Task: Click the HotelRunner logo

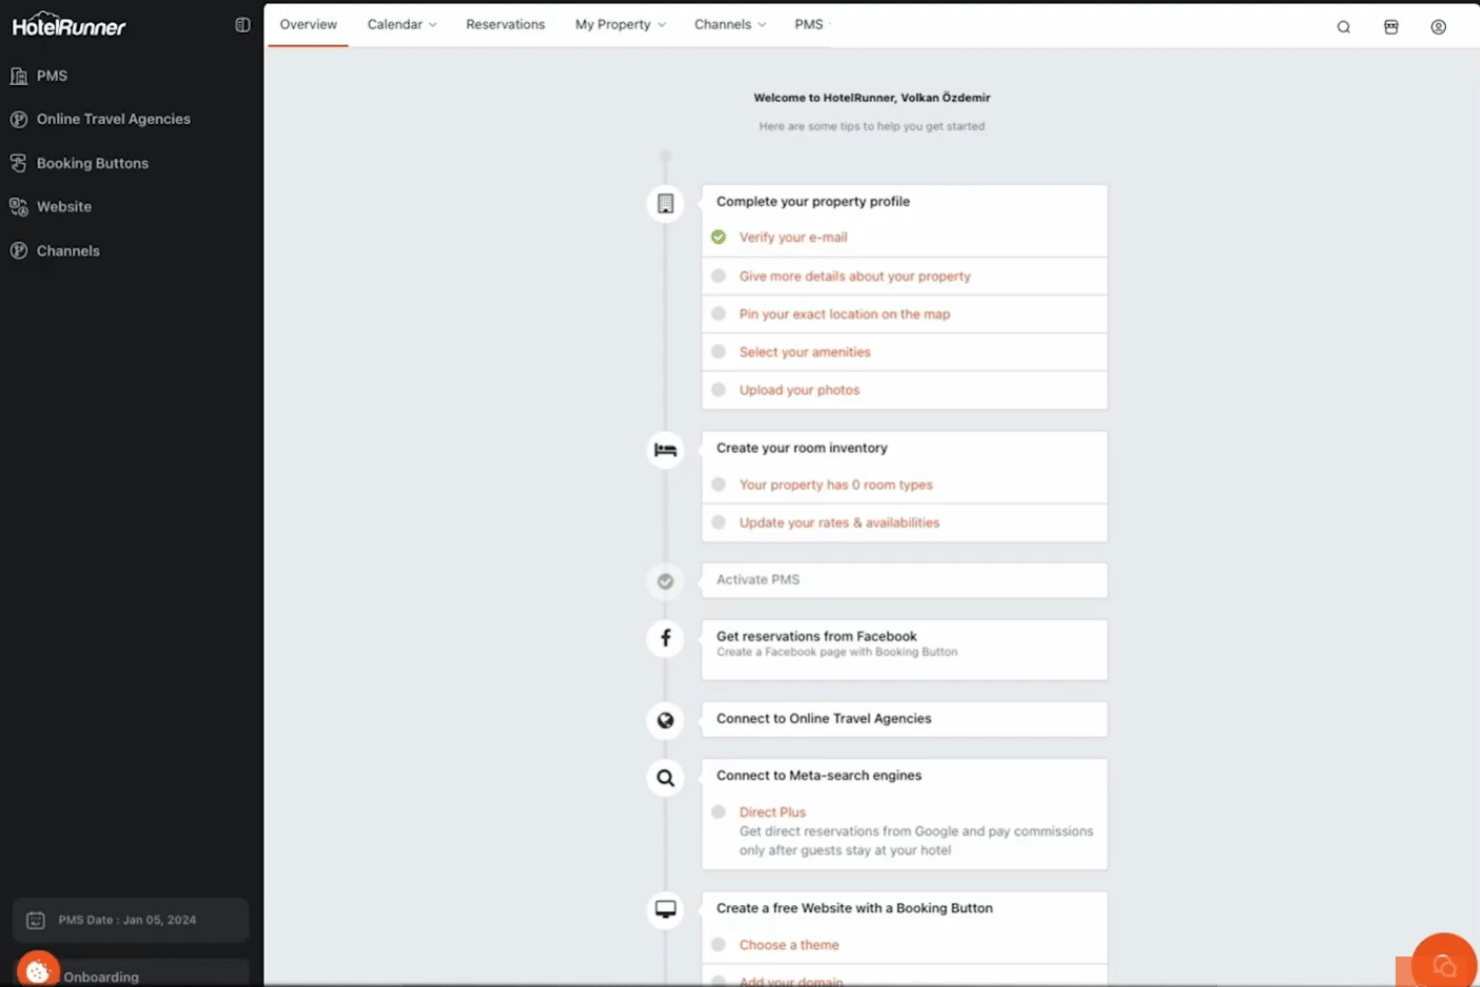Action: tap(69, 24)
